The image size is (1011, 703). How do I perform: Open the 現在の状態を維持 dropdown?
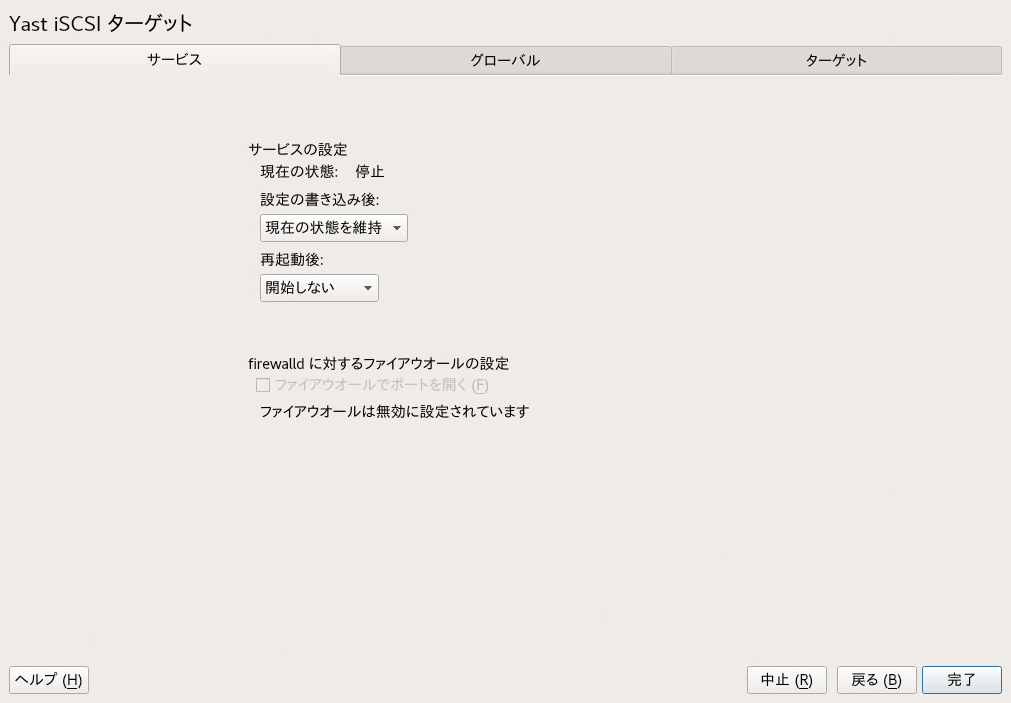point(333,228)
